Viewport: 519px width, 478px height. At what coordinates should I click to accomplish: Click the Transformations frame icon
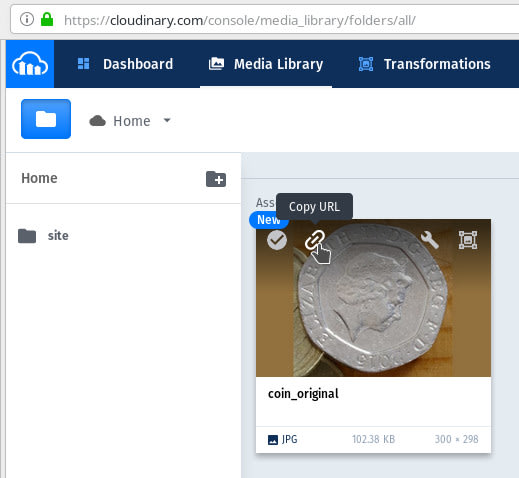tap(366, 64)
